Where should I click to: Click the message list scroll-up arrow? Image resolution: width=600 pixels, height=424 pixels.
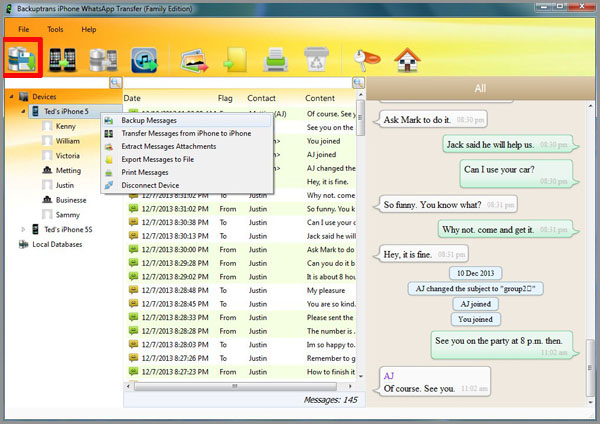coord(360,94)
